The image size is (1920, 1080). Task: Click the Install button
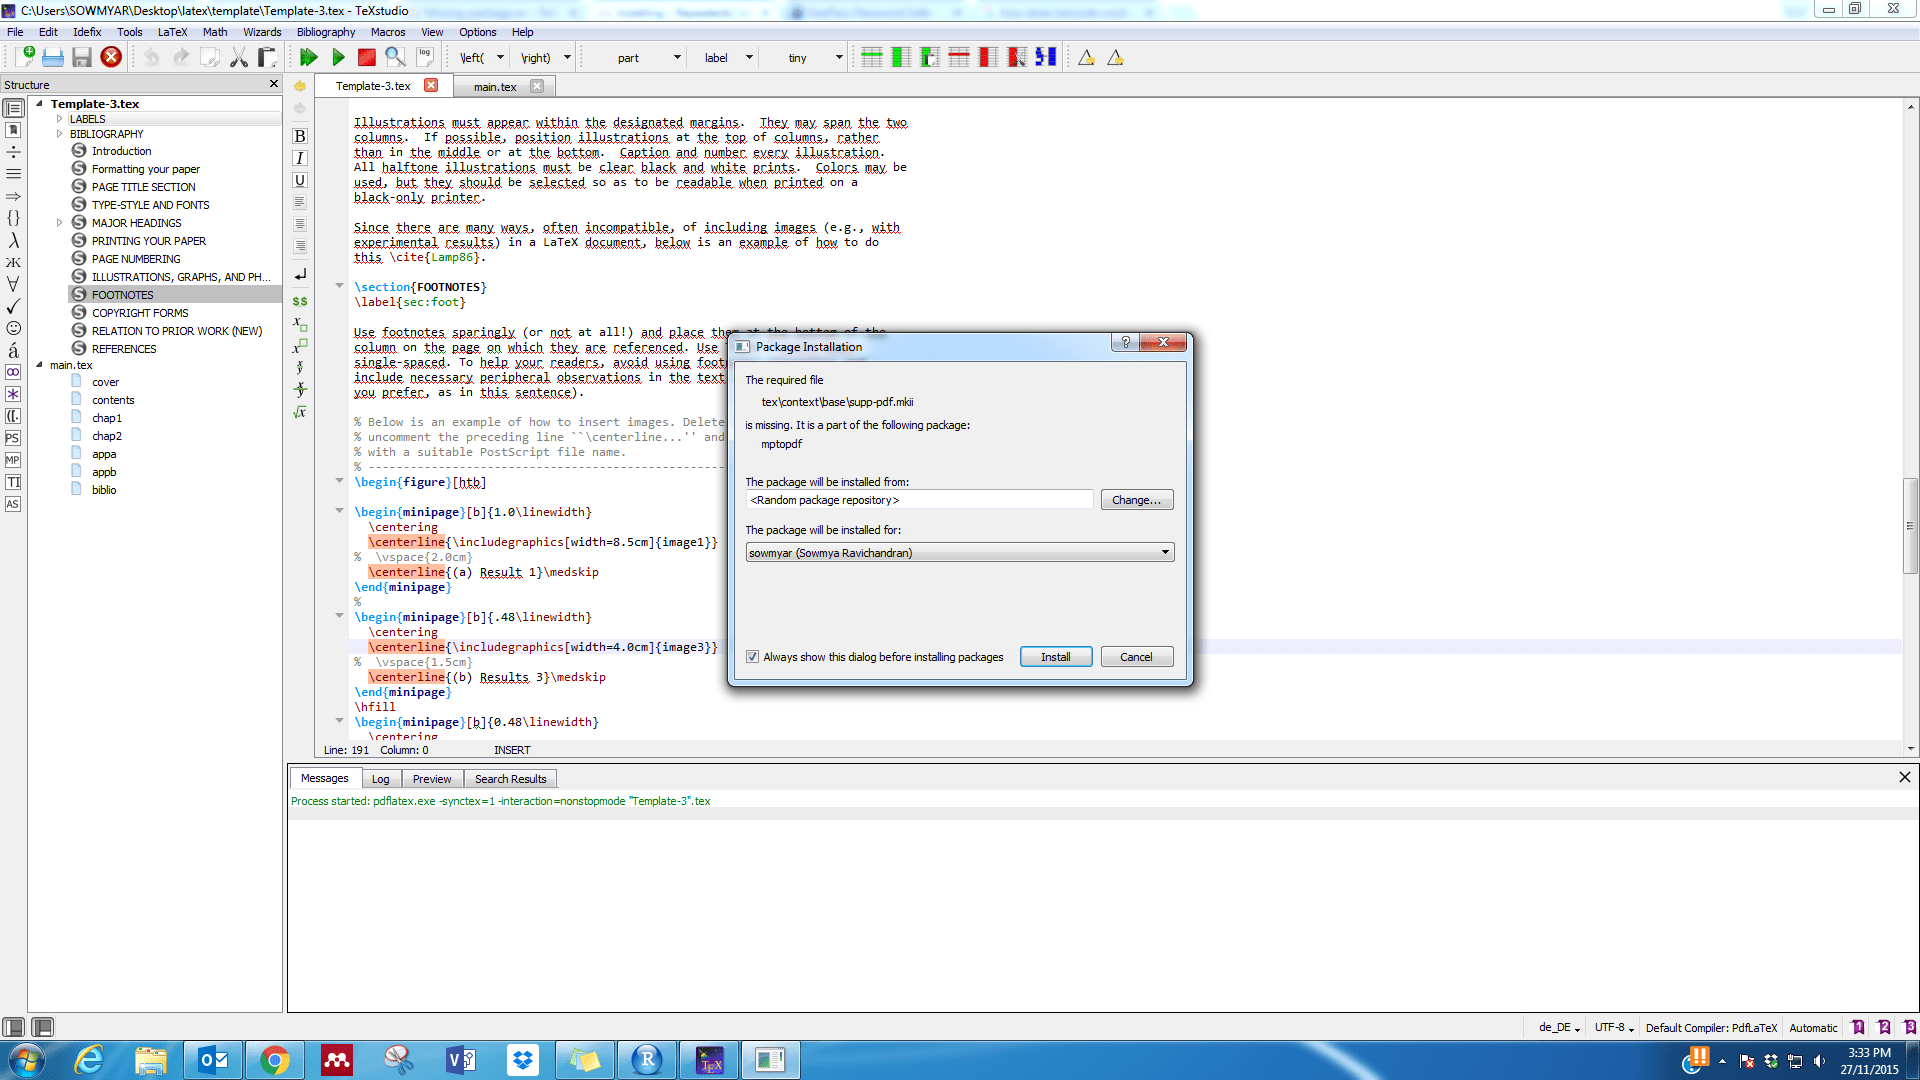pyautogui.click(x=1055, y=657)
